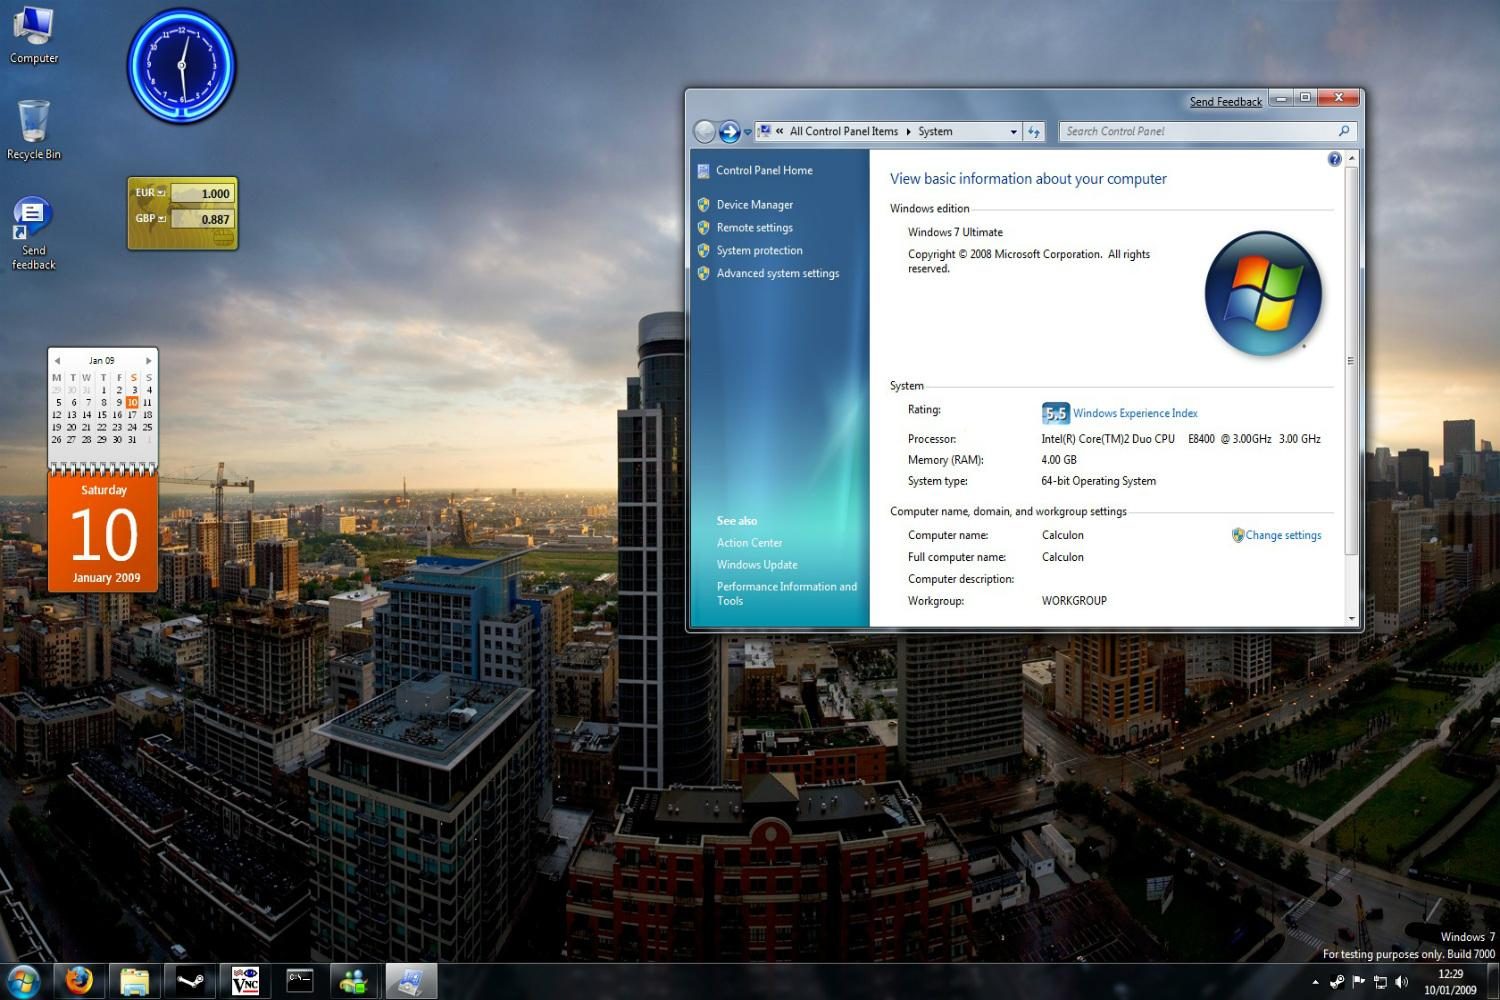Click the search magnifier icon
Image resolution: width=1500 pixels, height=1000 pixels.
pyautogui.click(x=1344, y=131)
